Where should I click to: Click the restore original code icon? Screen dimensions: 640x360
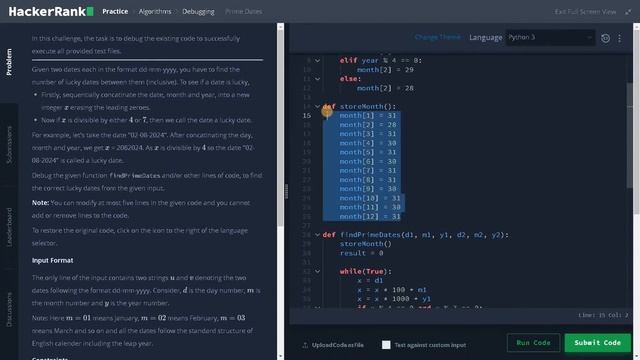[x=605, y=38]
